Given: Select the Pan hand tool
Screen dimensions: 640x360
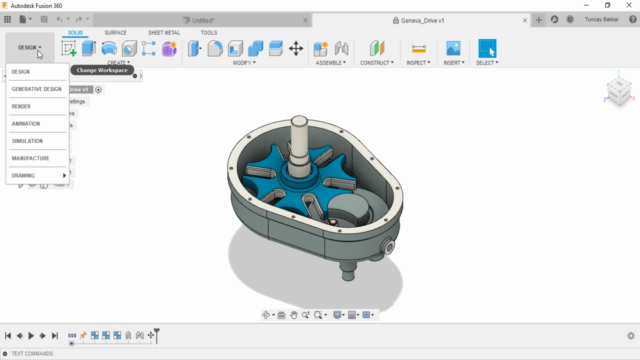Looking at the screenshot, I should tap(293, 315).
